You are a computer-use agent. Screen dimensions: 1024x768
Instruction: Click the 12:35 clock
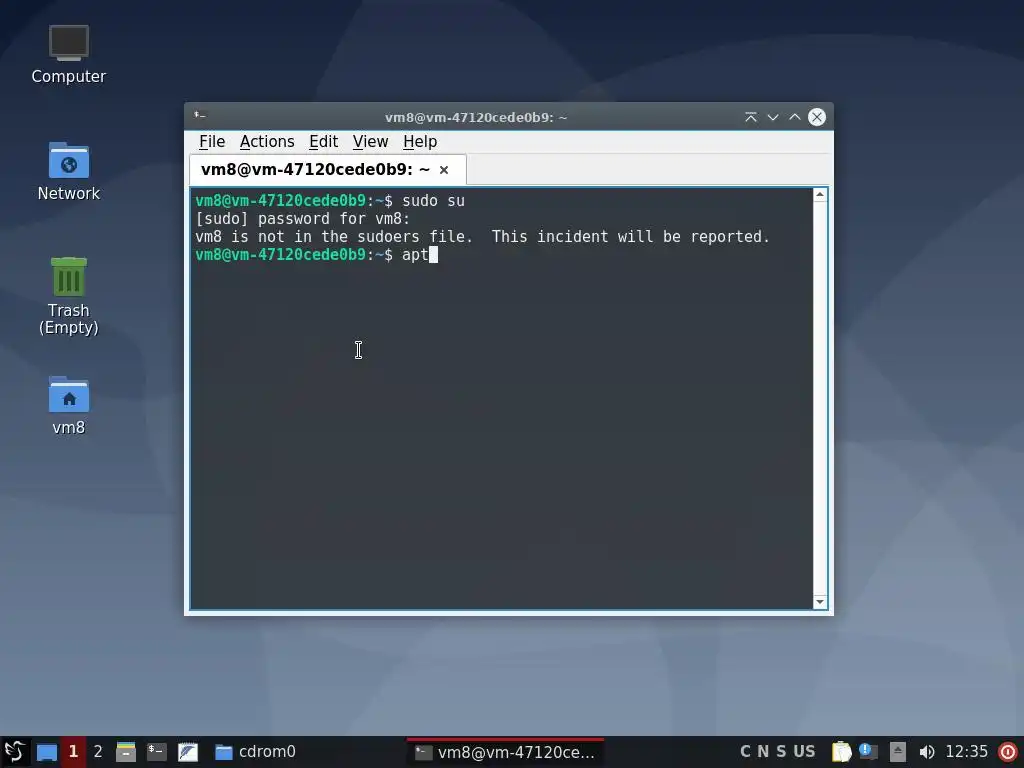tap(967, 752)
